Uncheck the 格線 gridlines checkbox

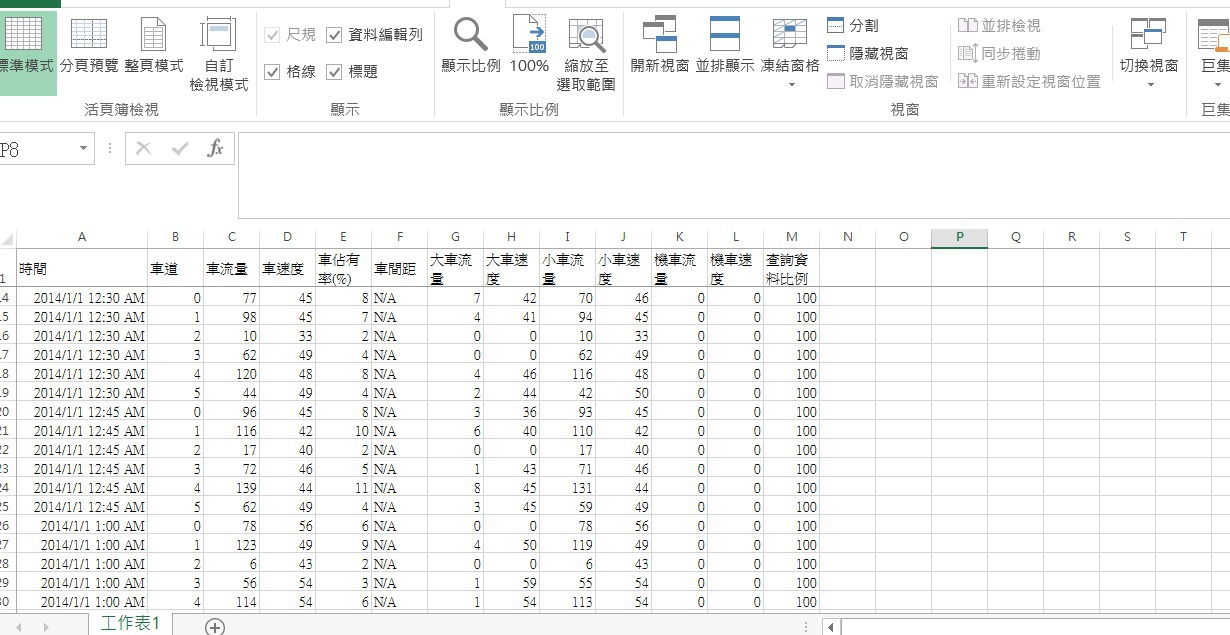pyautogui.click(x=272, y=72)
